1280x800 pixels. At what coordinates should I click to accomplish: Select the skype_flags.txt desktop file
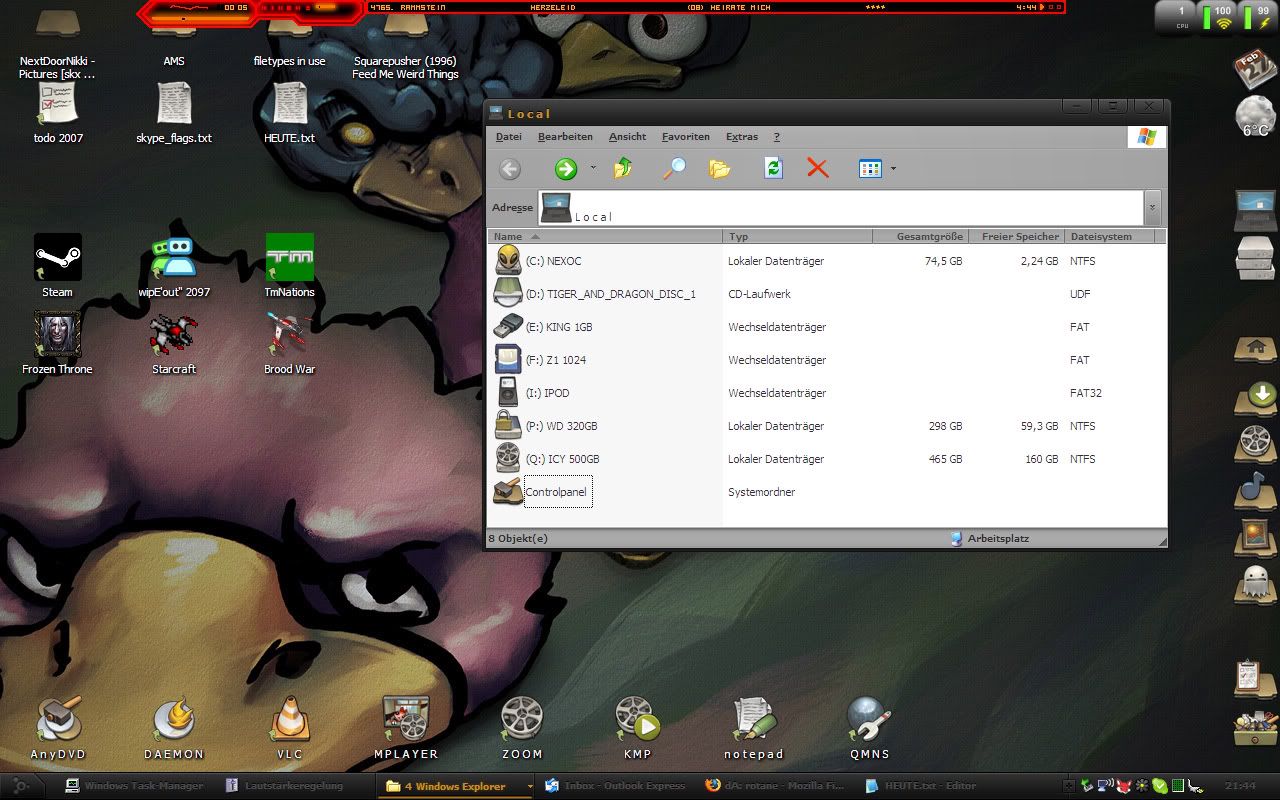[x=174, y=112]
